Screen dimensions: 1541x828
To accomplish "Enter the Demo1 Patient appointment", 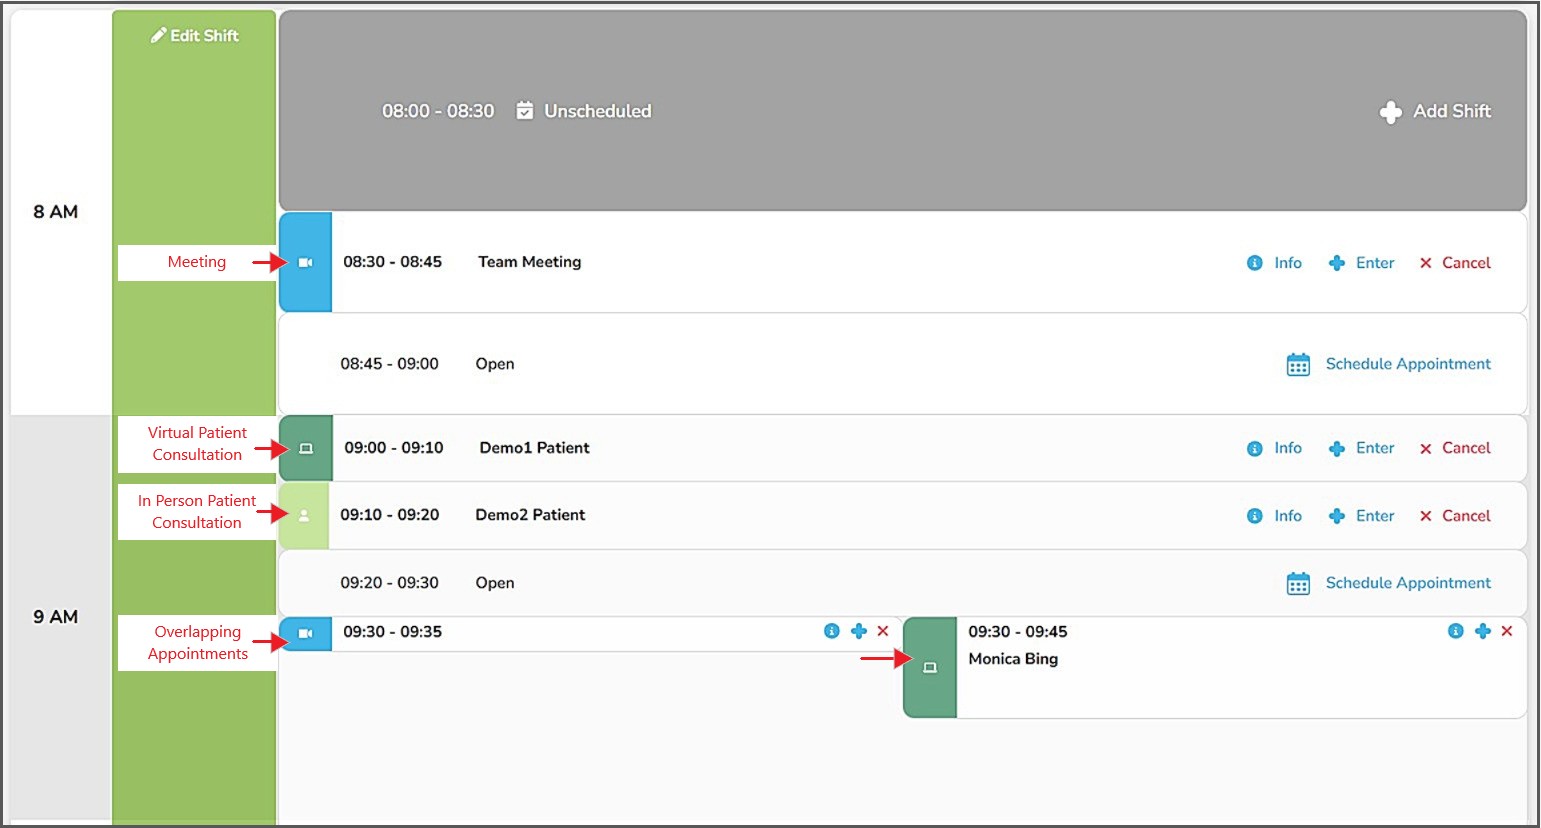I will click(x=1362, y=448).
